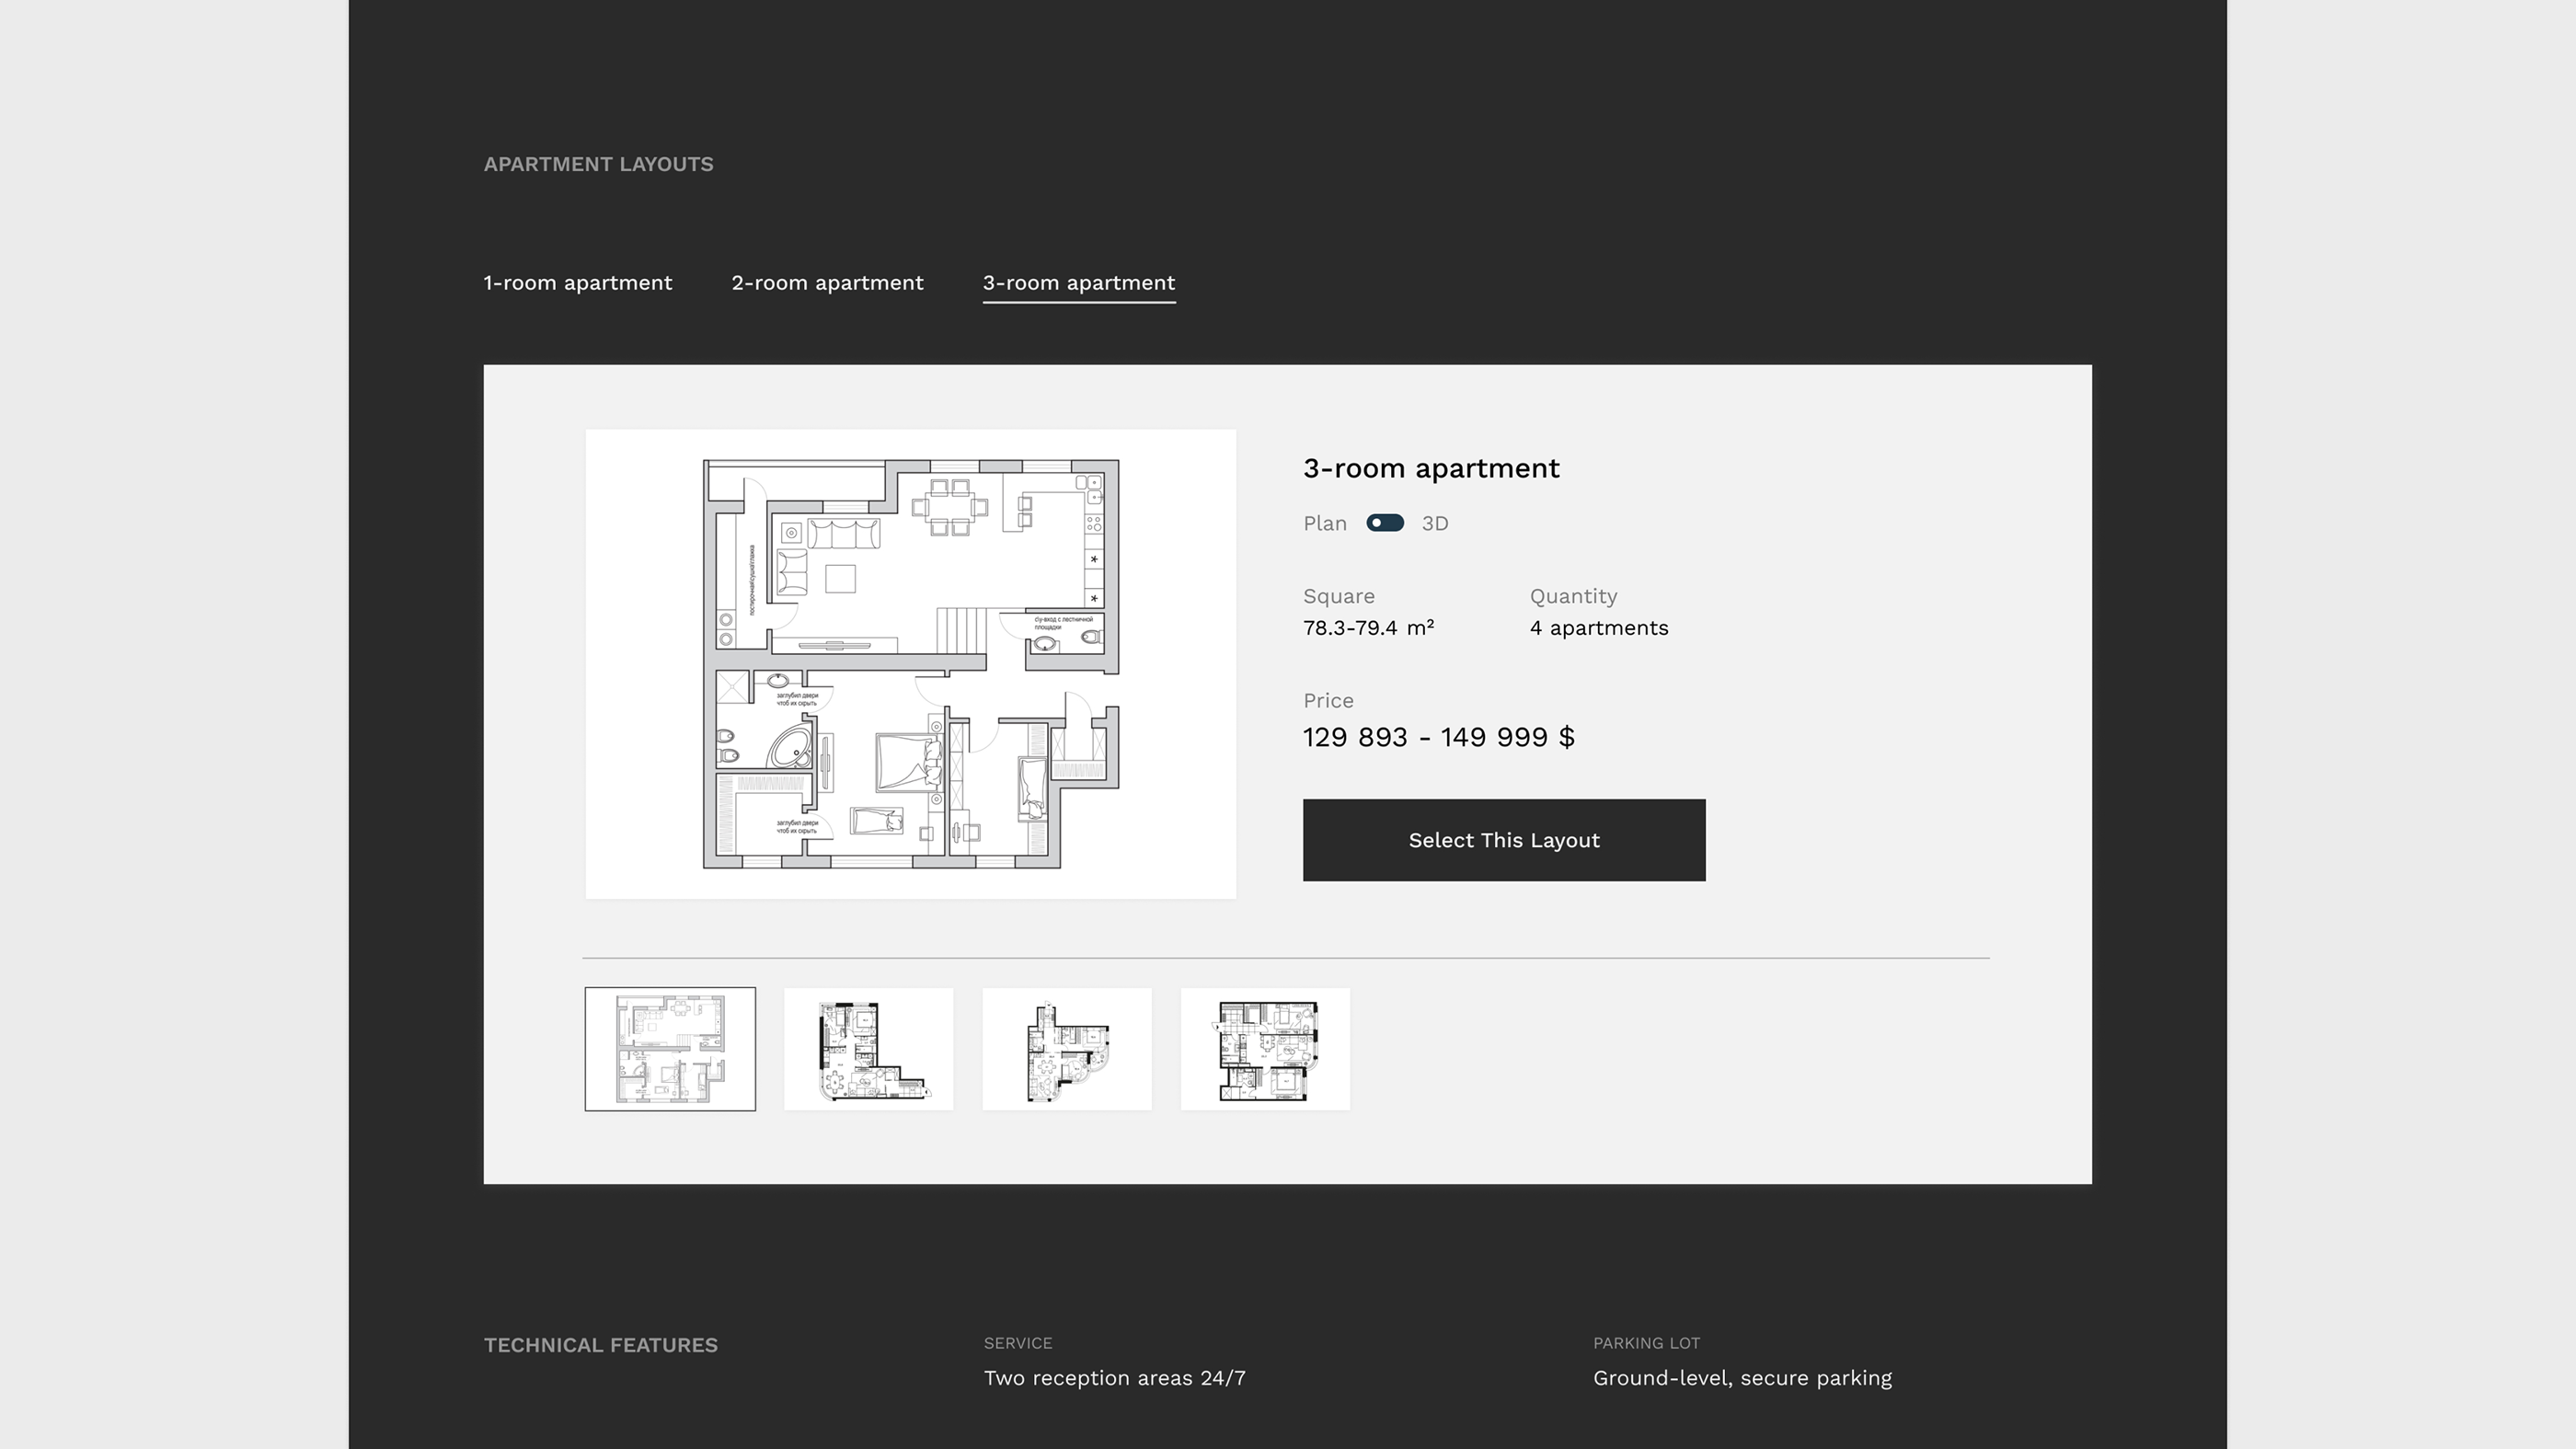Click the Plan label beside the switch
Screen dimensions: 2576x1449
1324,524
